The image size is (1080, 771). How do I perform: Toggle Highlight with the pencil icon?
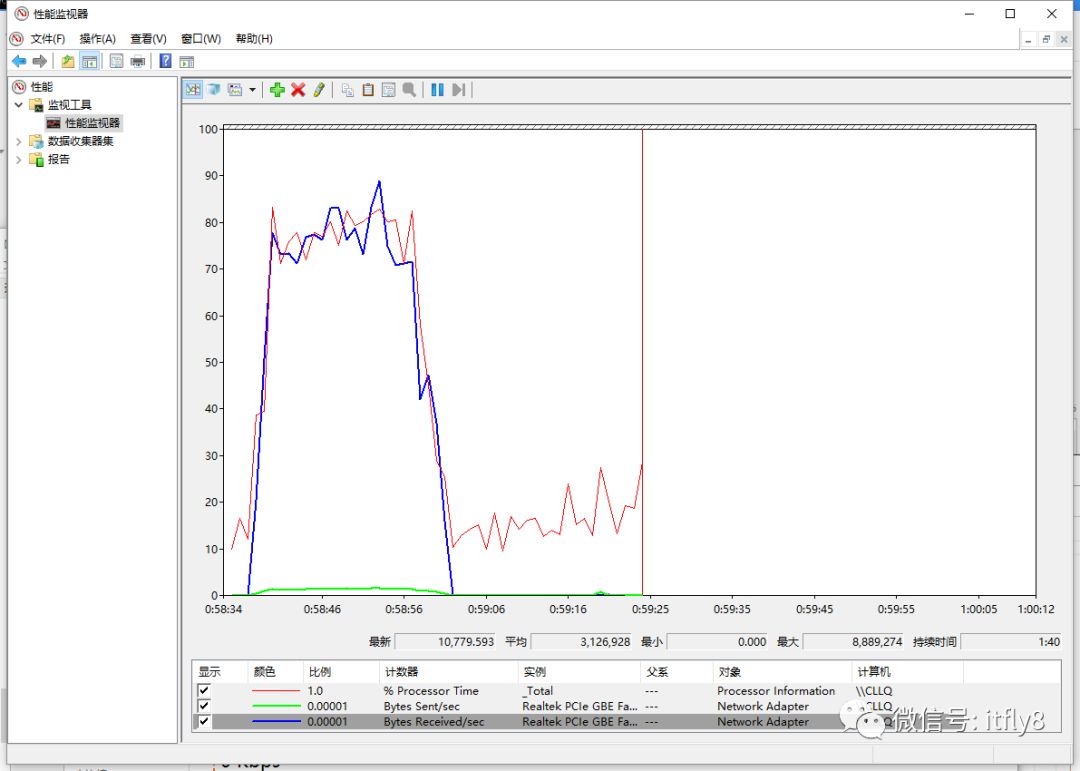[x=319, y=90]
